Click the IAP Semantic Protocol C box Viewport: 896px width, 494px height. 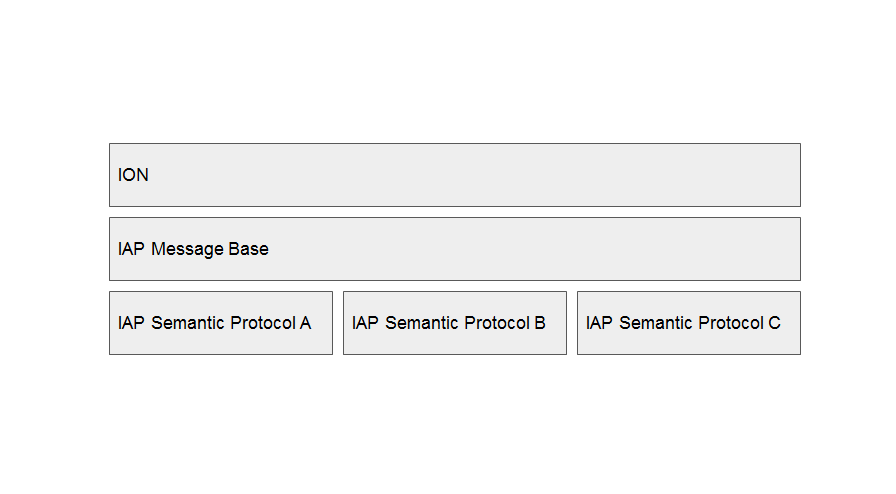(688, 323)
